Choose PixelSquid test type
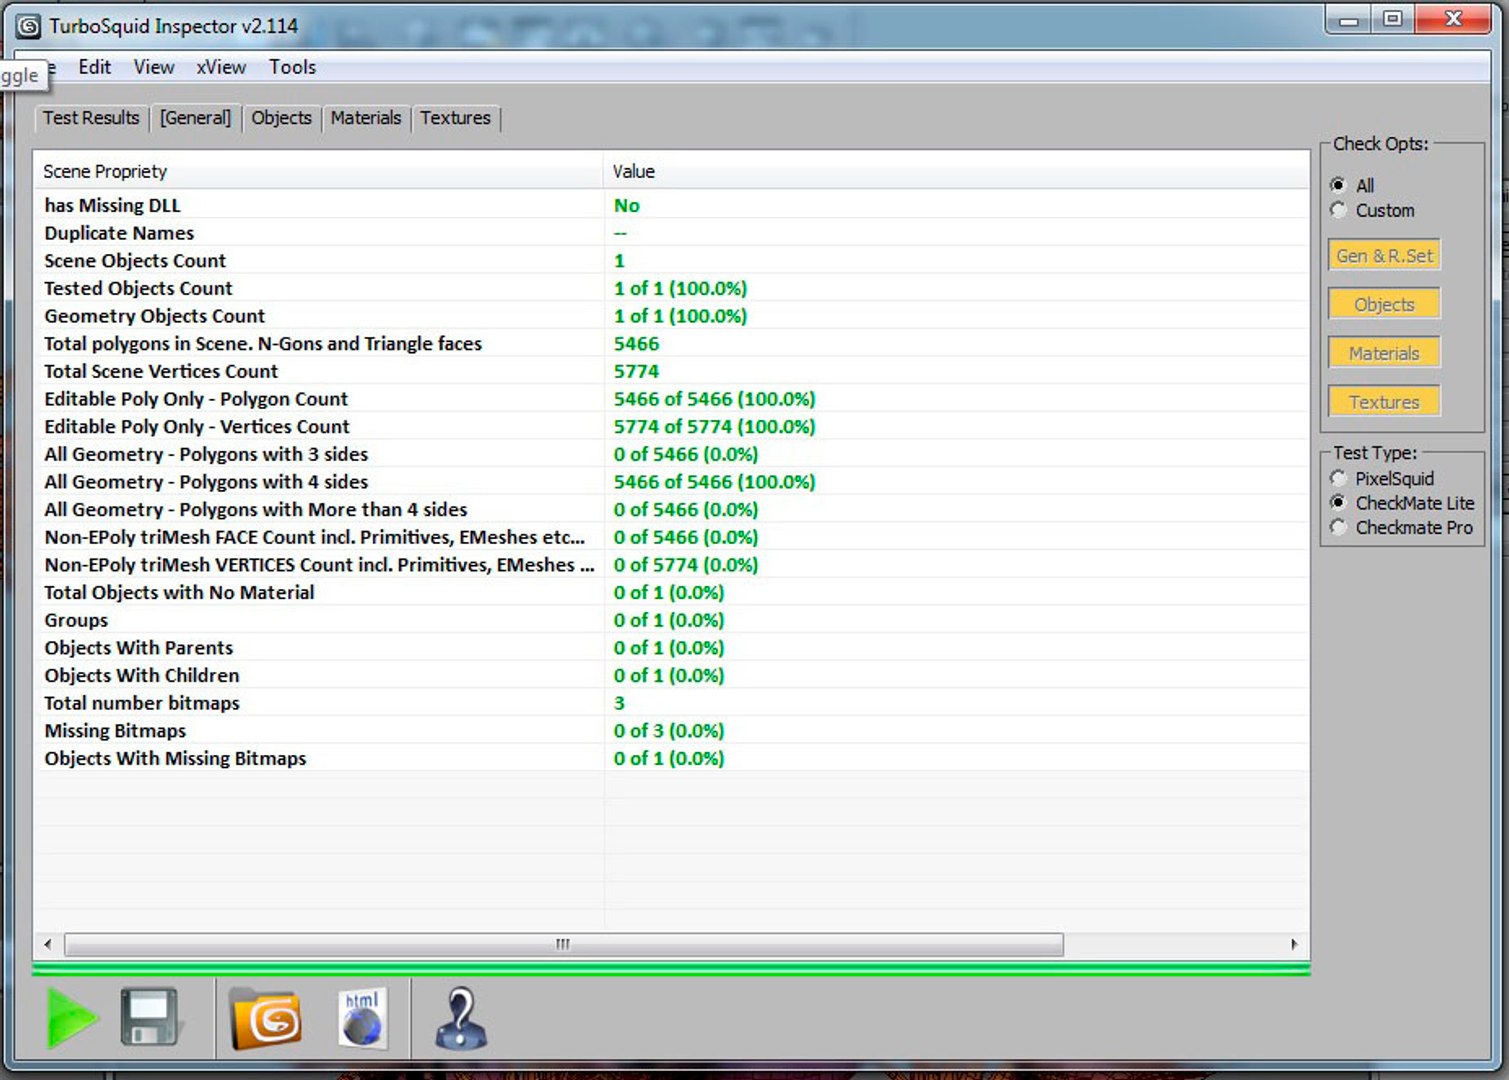Image resolution: width=1509 pixels, height=1080 pixels. (1383, 478)
